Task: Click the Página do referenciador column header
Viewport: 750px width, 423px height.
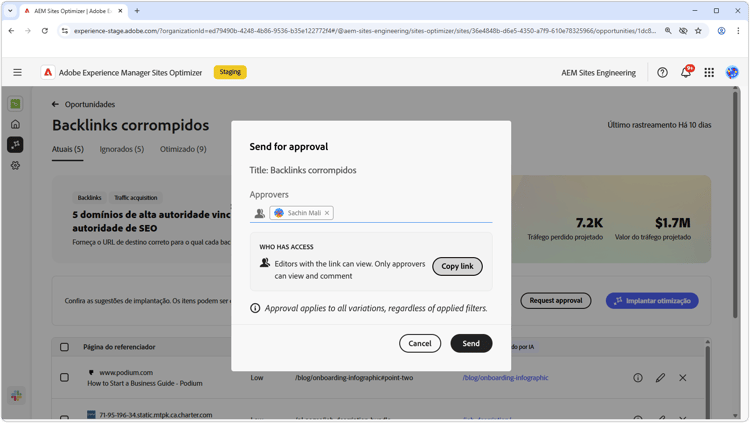Action: click(x=119, y=347)
